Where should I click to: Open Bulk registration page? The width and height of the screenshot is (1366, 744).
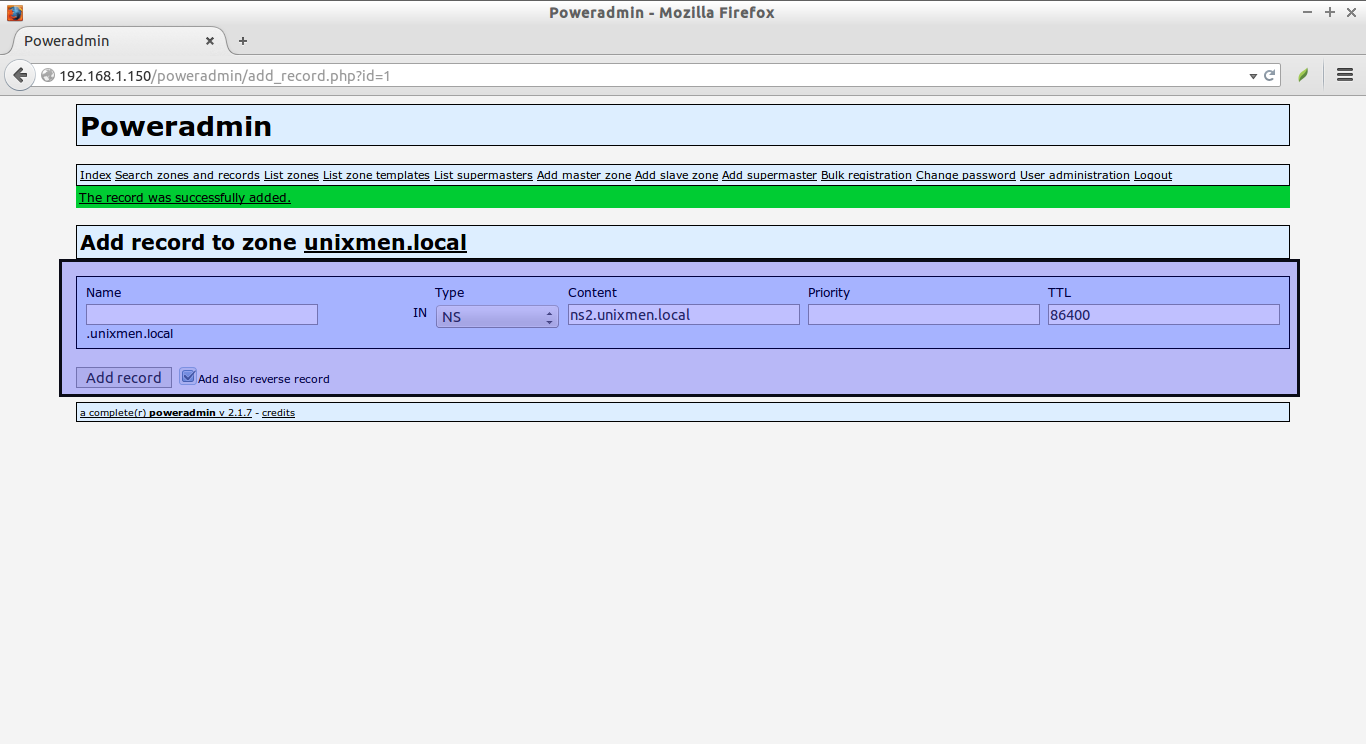tap(866, 175)
